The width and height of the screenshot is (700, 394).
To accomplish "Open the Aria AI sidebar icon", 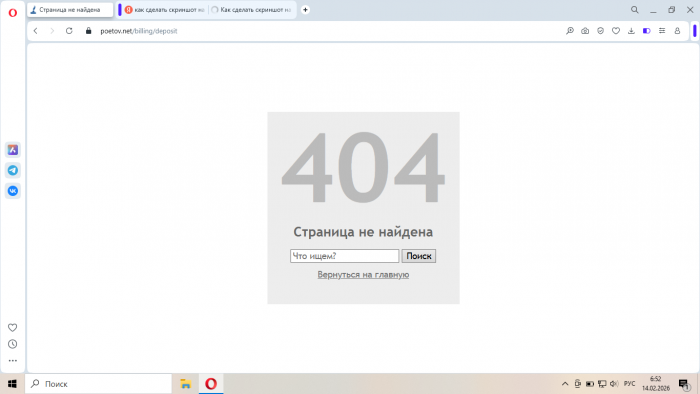I will click(x=12, y=150).
